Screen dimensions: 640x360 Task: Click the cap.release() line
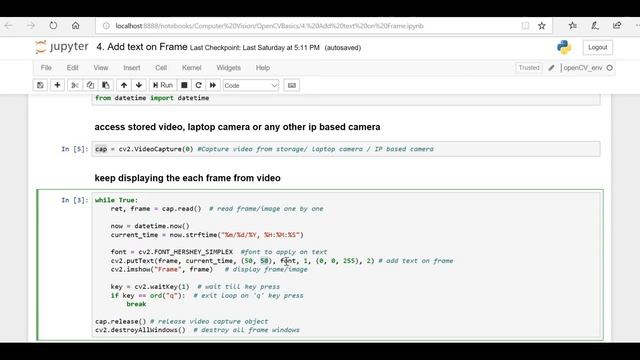182,321
